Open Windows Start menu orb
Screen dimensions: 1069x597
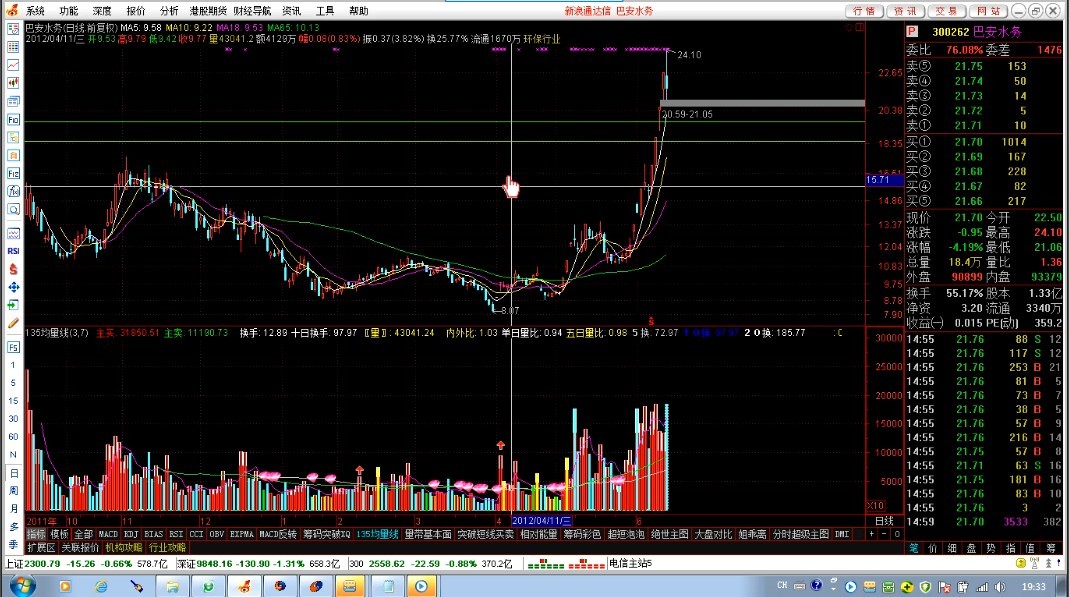pyautogui.click(x=22, y=585)
